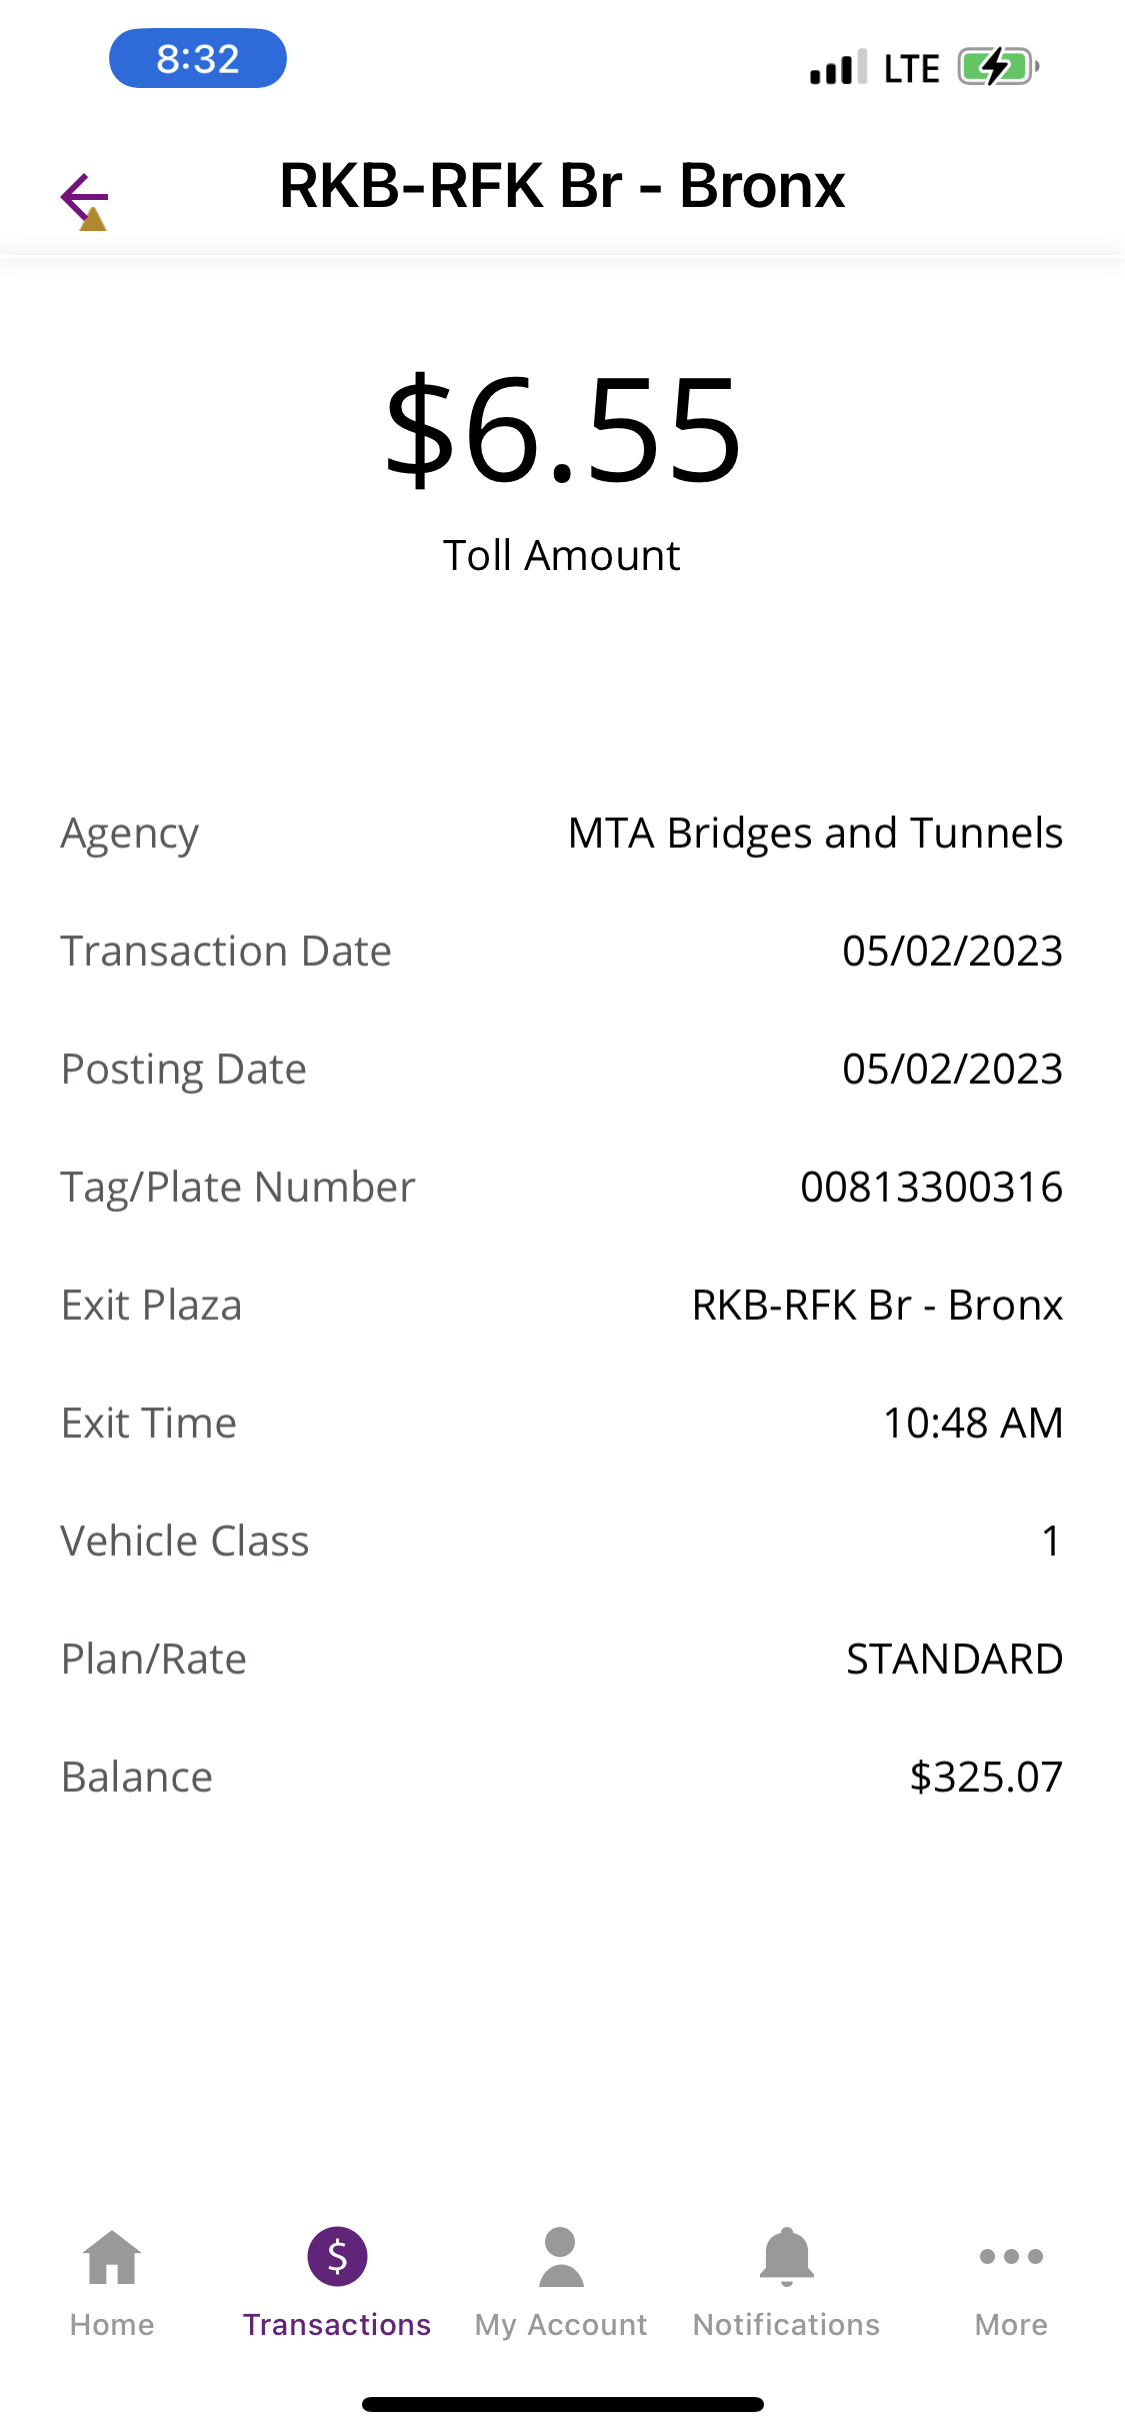Viewport: 1125px width, 2436px height.
Task: Tap the Exit Time 10:48 AM value
Action: 972,1423
